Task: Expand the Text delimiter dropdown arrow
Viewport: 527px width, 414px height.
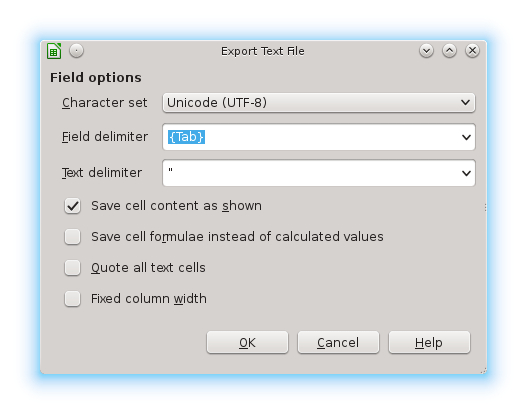Action: click(x=466, y=173)
